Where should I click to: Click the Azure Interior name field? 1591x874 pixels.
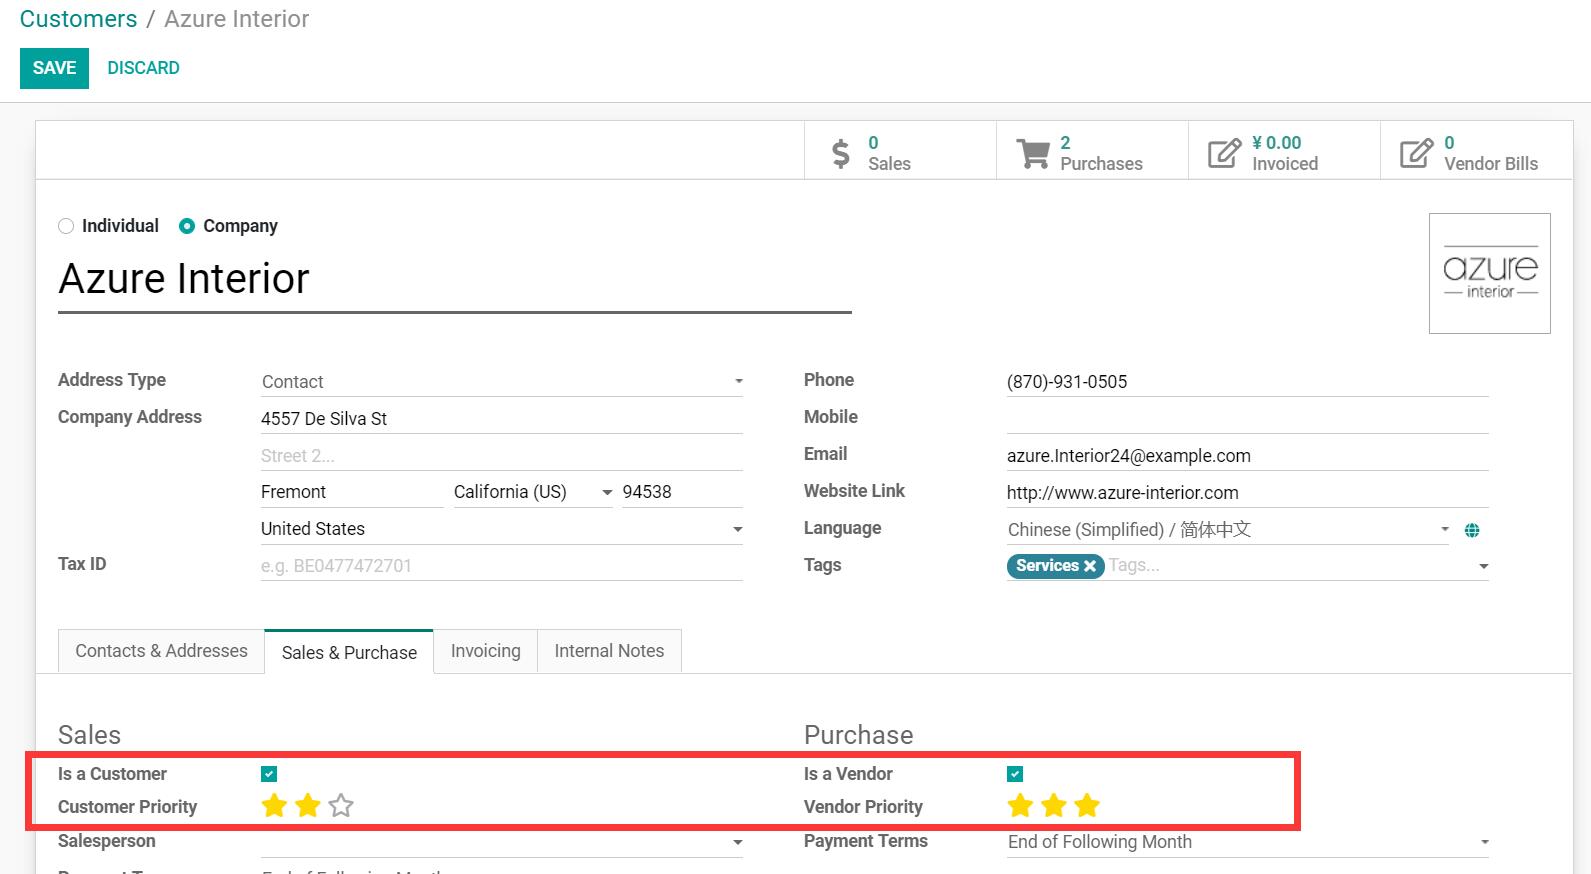(x=455, y=279)
